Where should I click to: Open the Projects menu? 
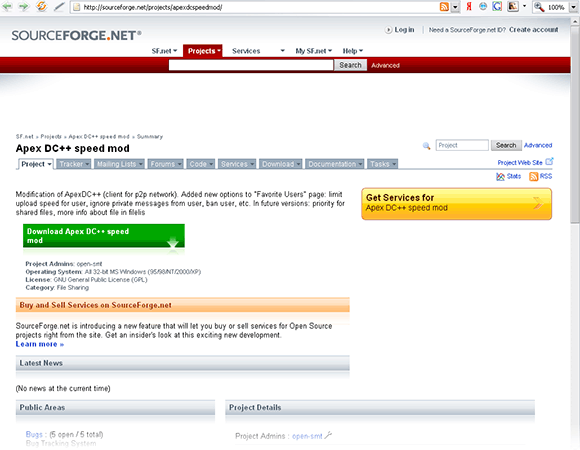[x=203, y=51]
